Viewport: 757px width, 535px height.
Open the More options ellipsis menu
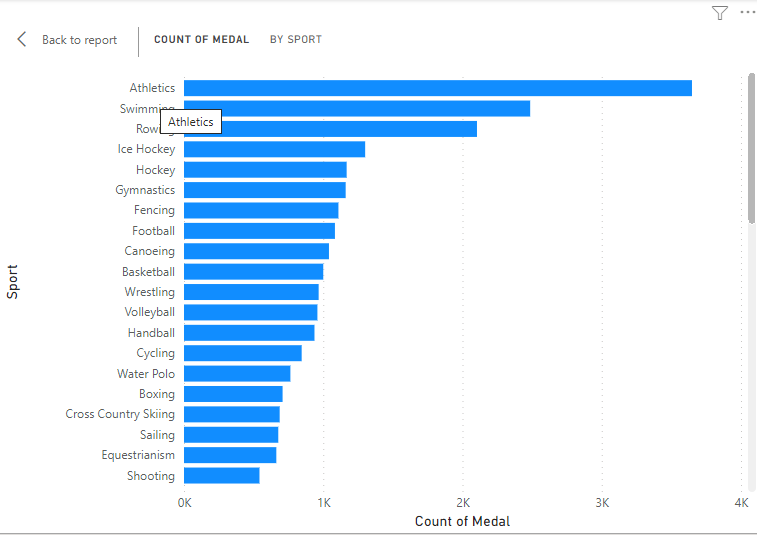tap(747, 13)
